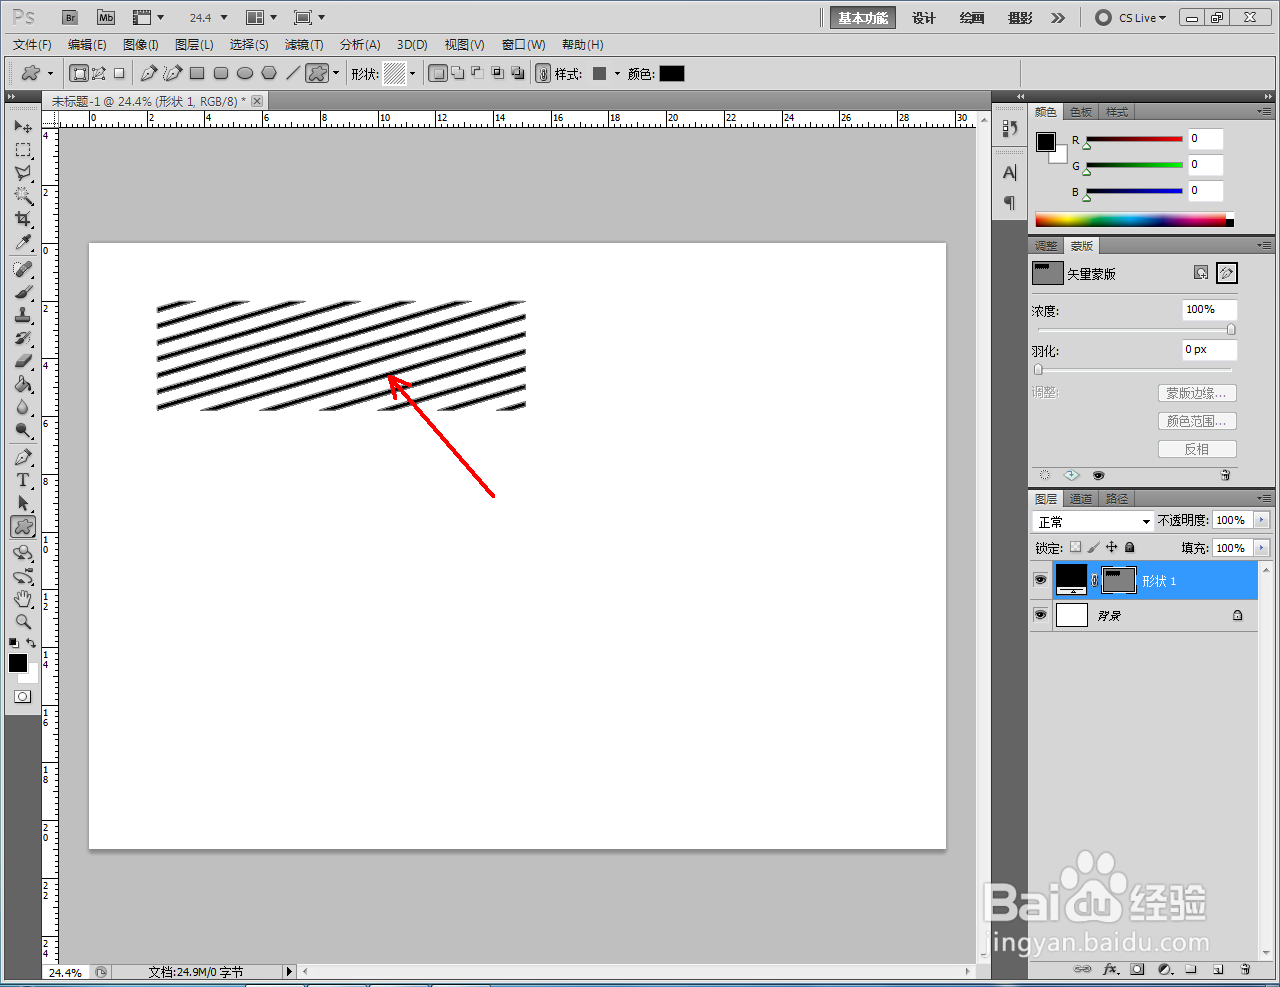
Task: Switch to the 通道 tab
Action: 1081,498
